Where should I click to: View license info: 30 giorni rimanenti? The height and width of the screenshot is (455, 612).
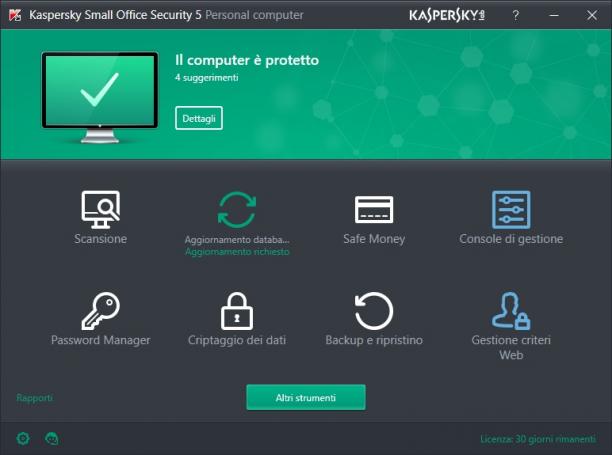pyautogui.click(x=538, y=439)
